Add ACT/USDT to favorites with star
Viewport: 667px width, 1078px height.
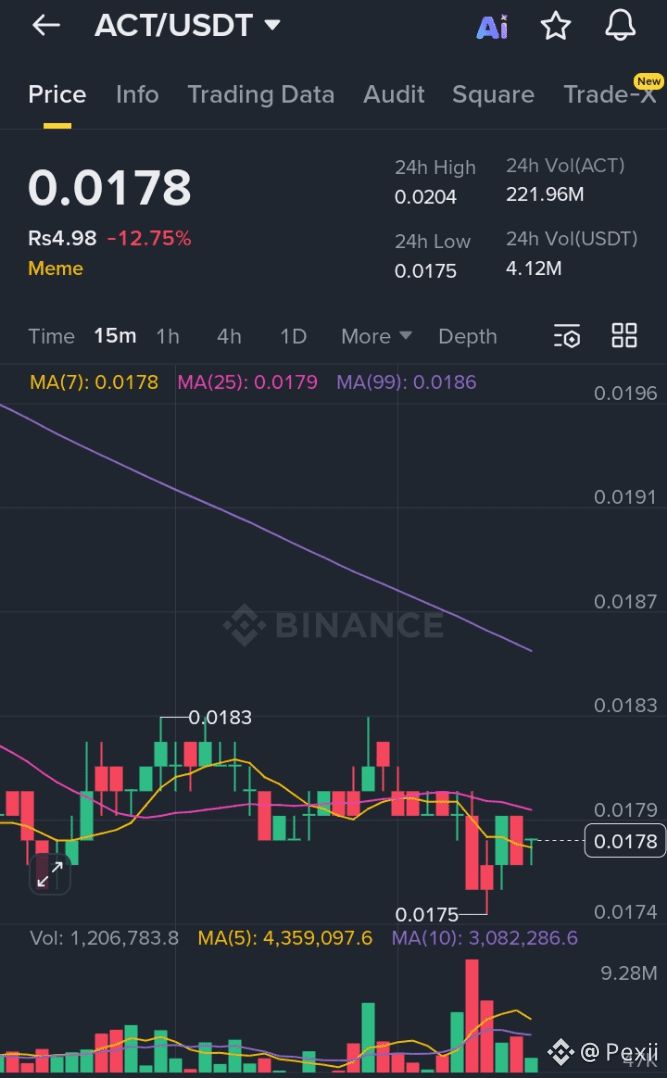[556, 26]
